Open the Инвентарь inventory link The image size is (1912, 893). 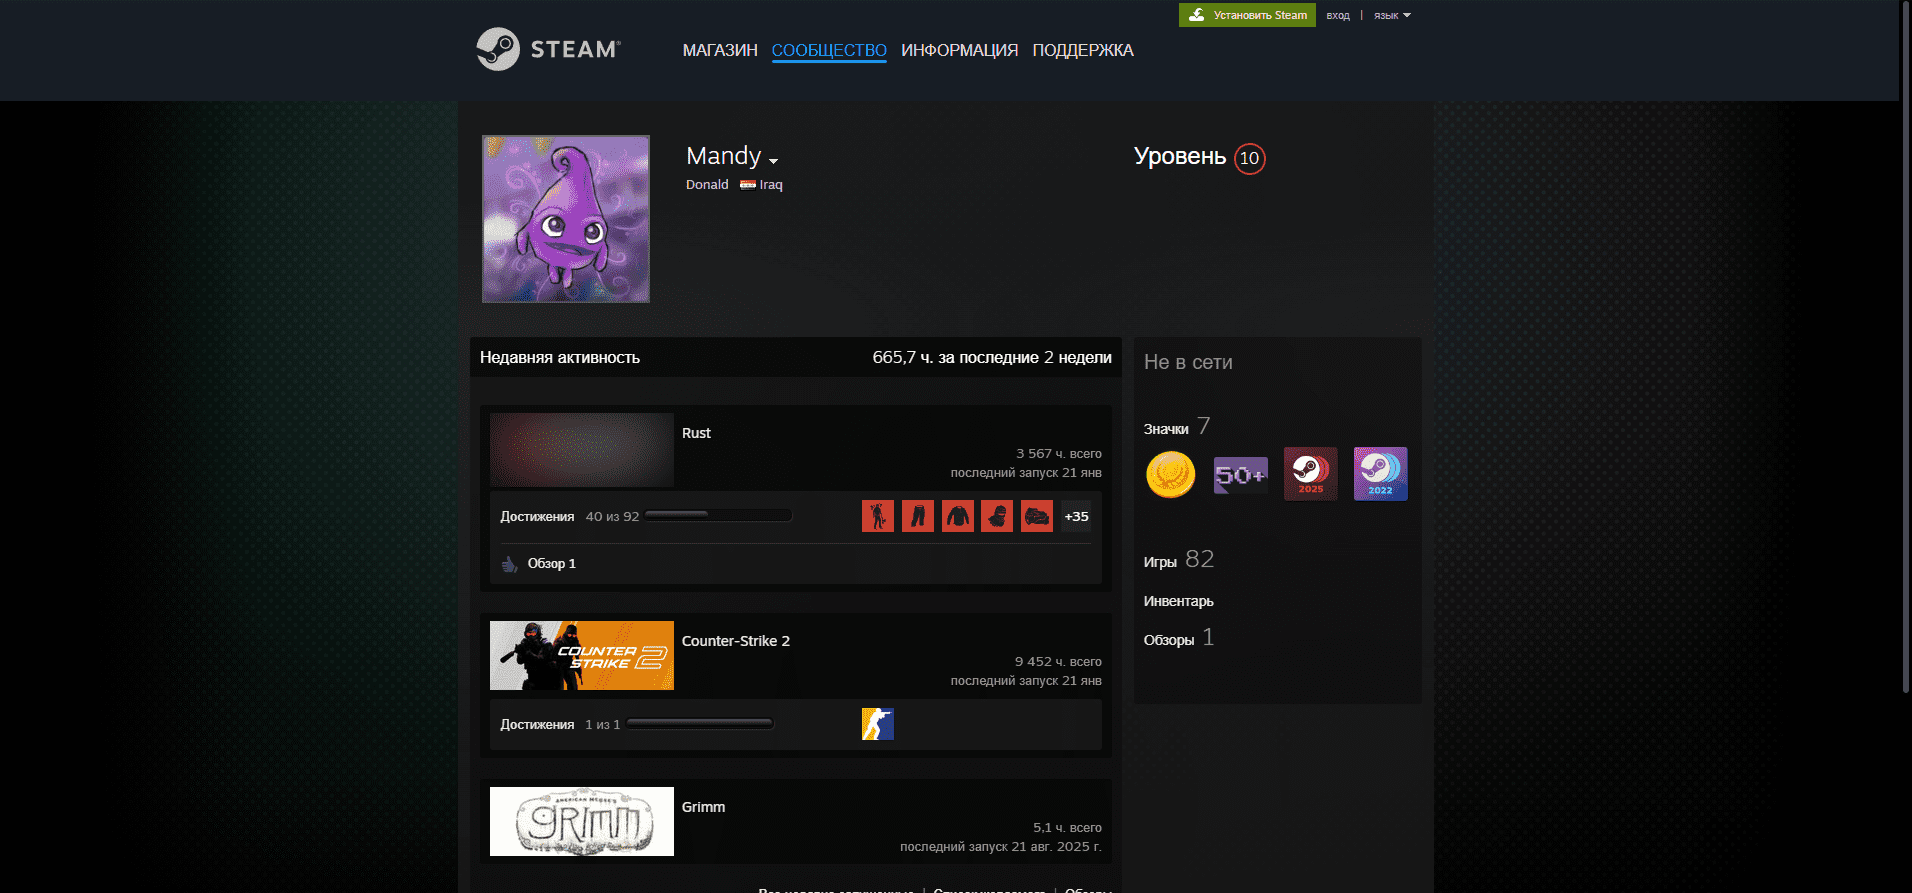click(x=1179, y=601)
